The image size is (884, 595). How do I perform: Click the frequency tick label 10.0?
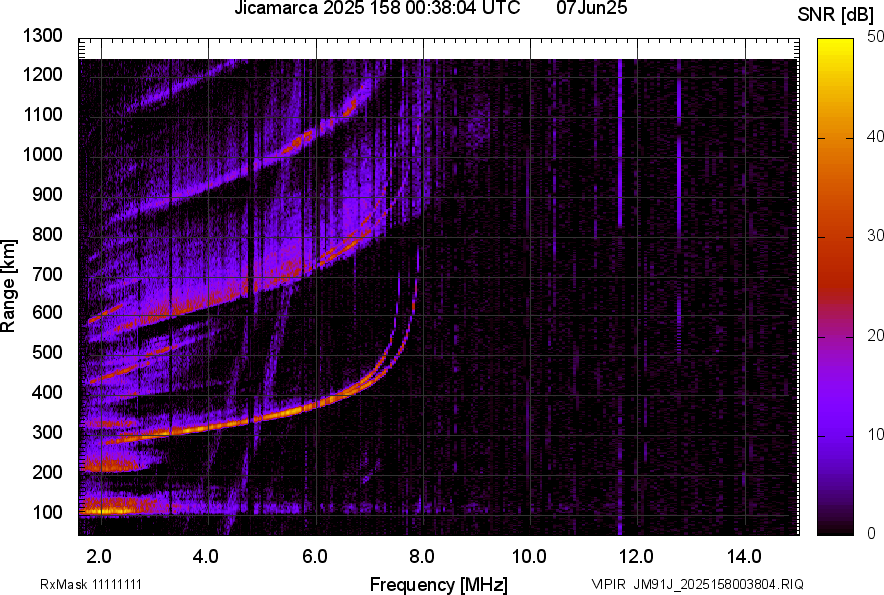tap(529, 557)
